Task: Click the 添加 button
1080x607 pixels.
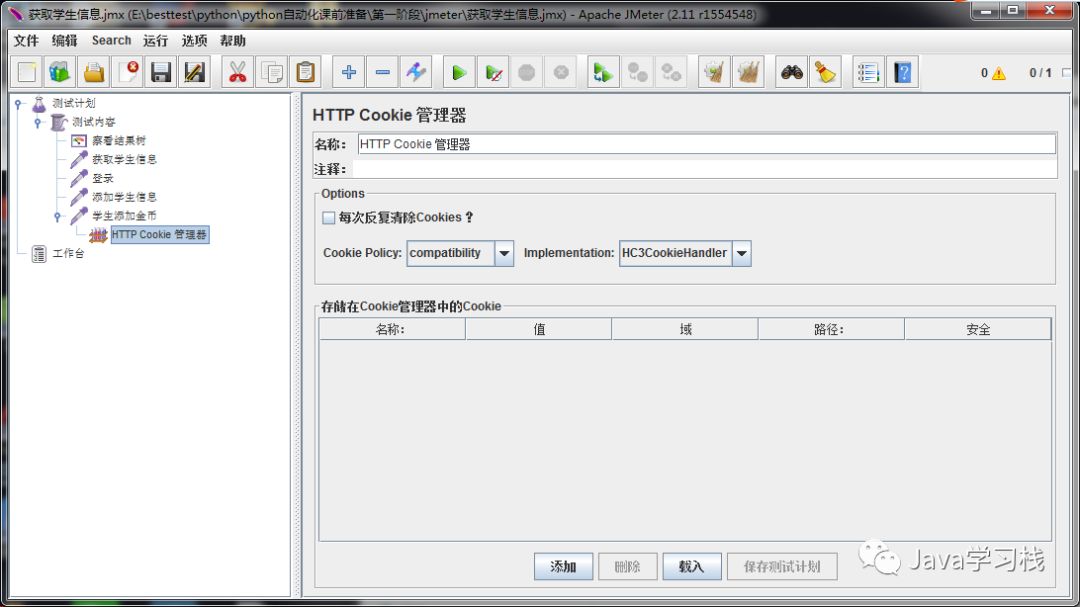Action: coord(563,566)
